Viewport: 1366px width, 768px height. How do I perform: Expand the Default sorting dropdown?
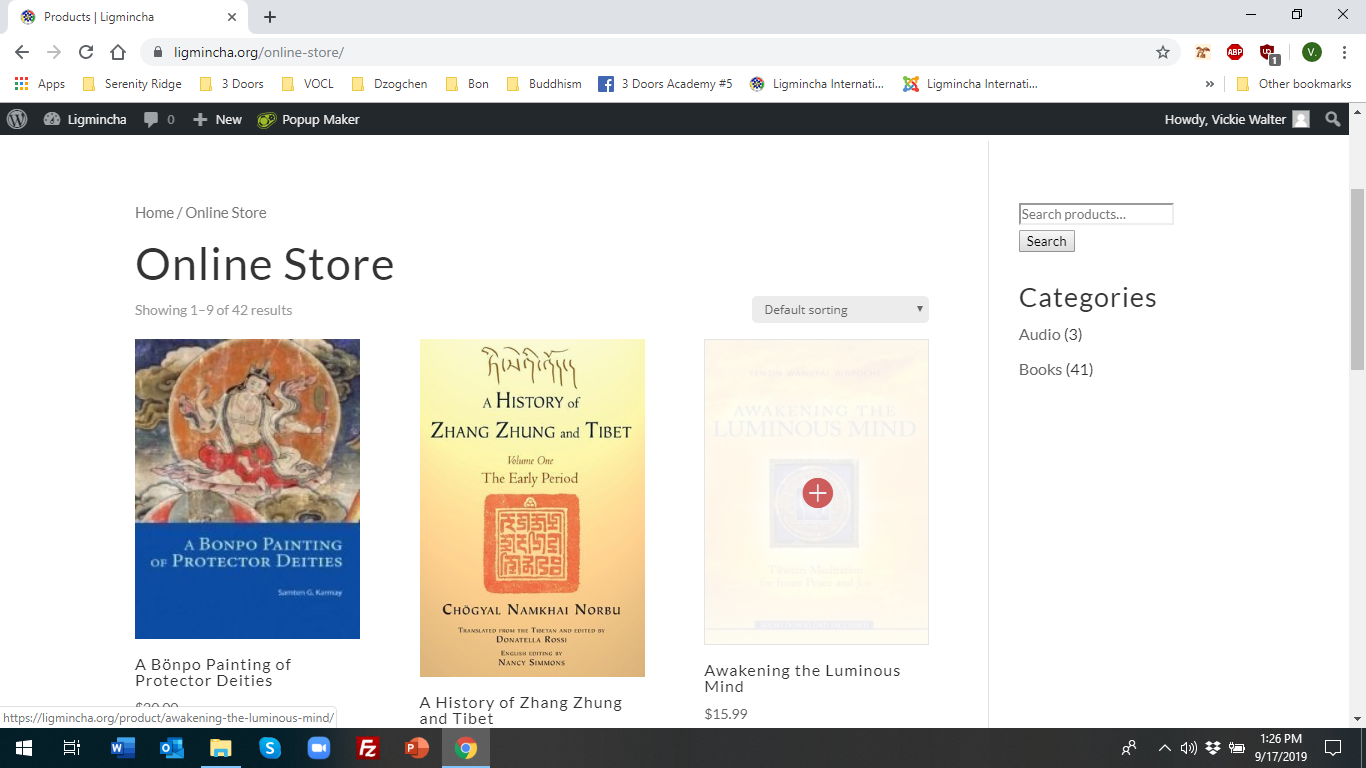coord(840,310)
